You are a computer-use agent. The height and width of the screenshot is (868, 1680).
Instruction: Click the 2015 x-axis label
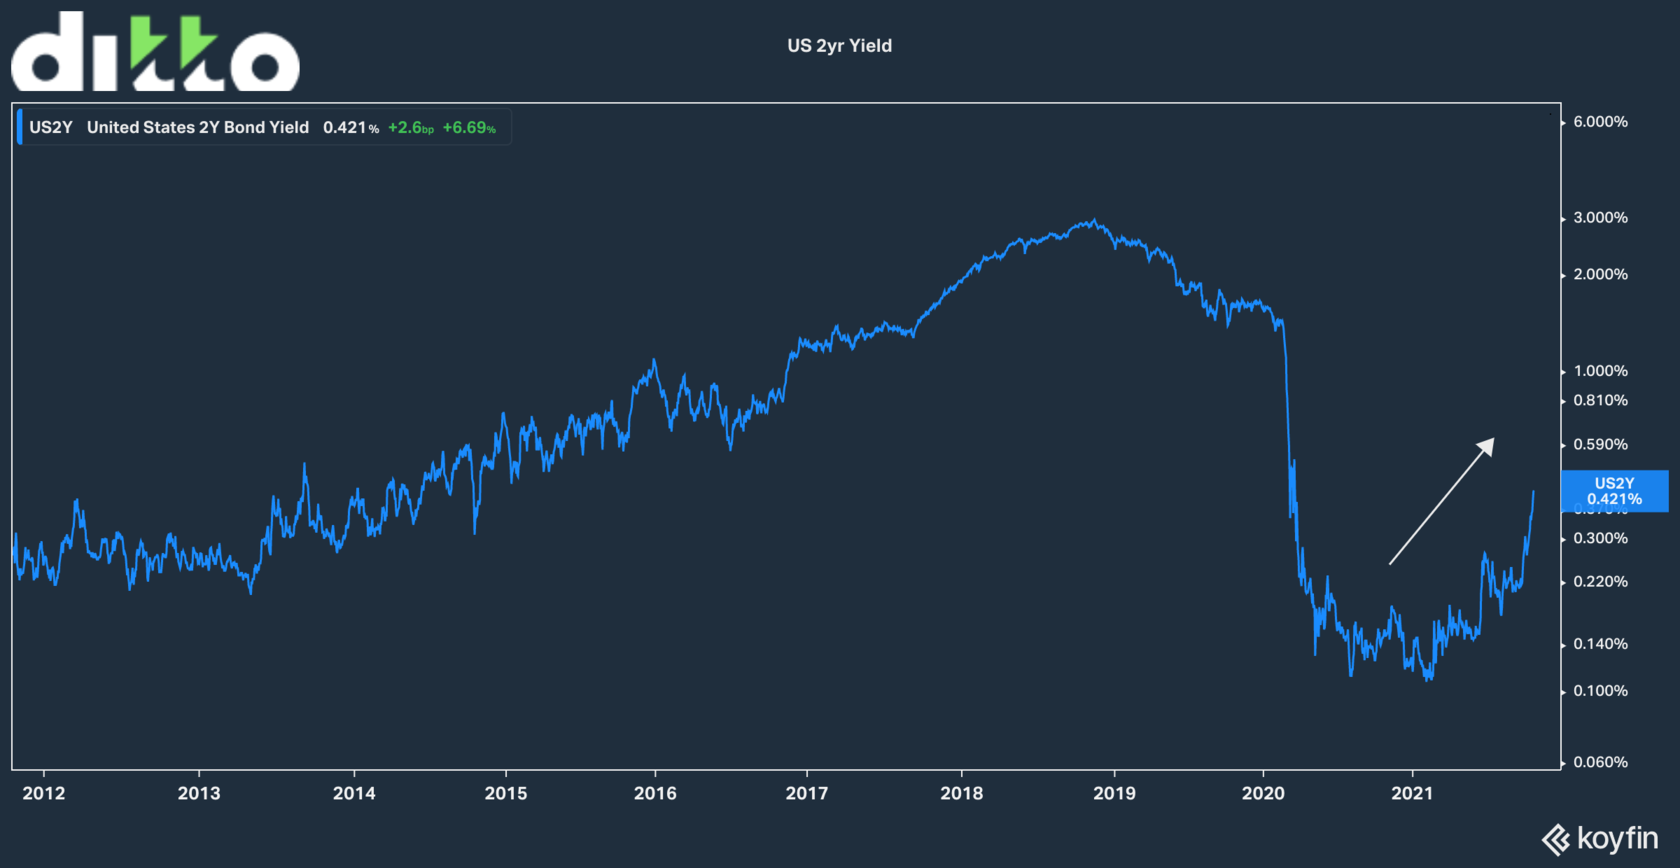pos(506,793)
